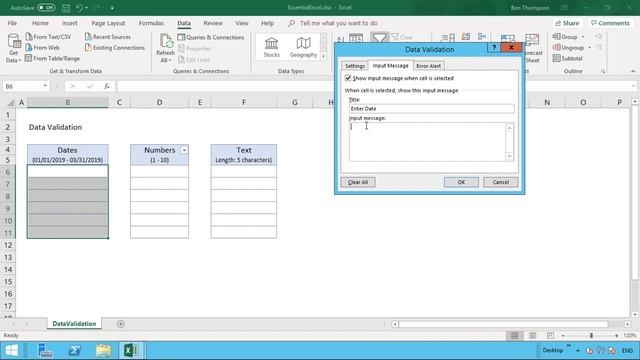Screen dimensions: 640x360
Task: Uncheck Show input message when cell selected
Action: [x=348, y=78]
